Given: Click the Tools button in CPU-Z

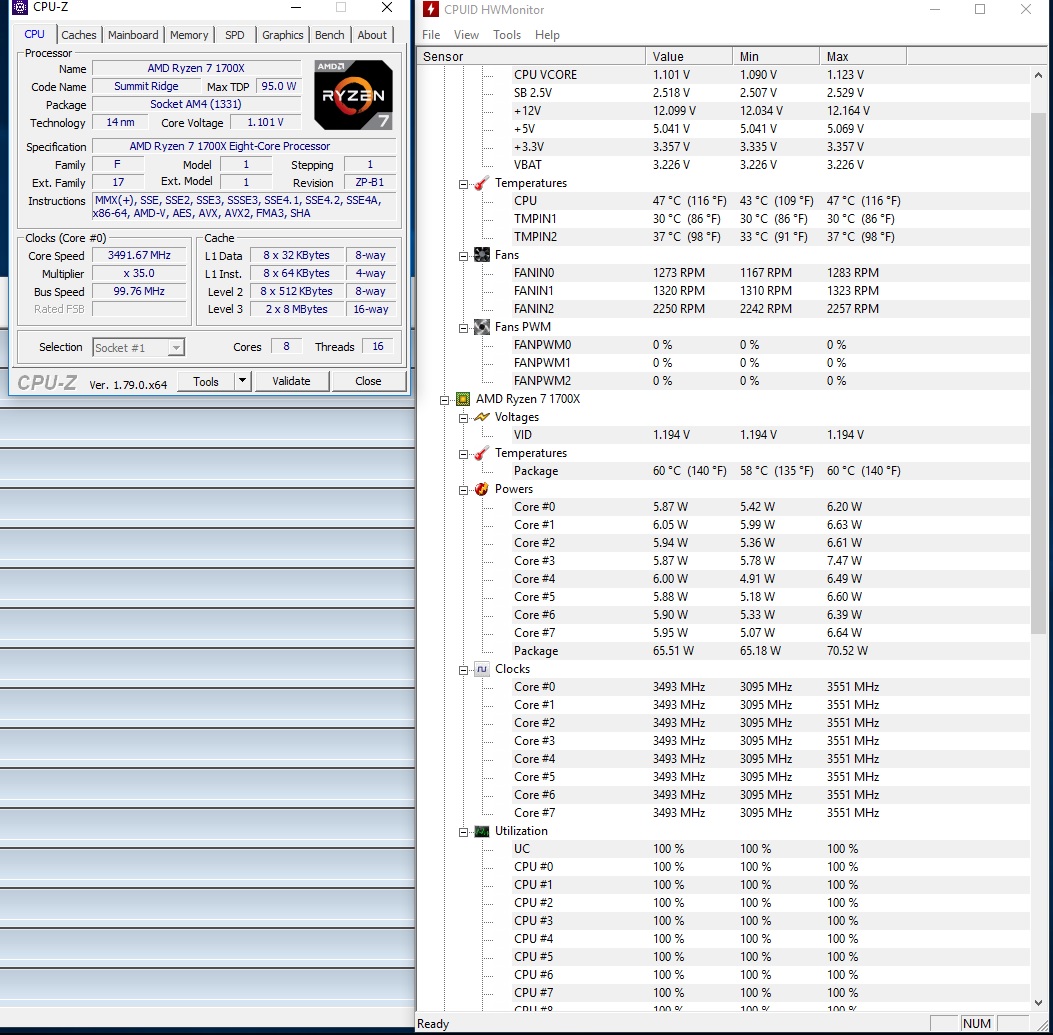Looking at the screenshot, I should click(x=206, y=381).
